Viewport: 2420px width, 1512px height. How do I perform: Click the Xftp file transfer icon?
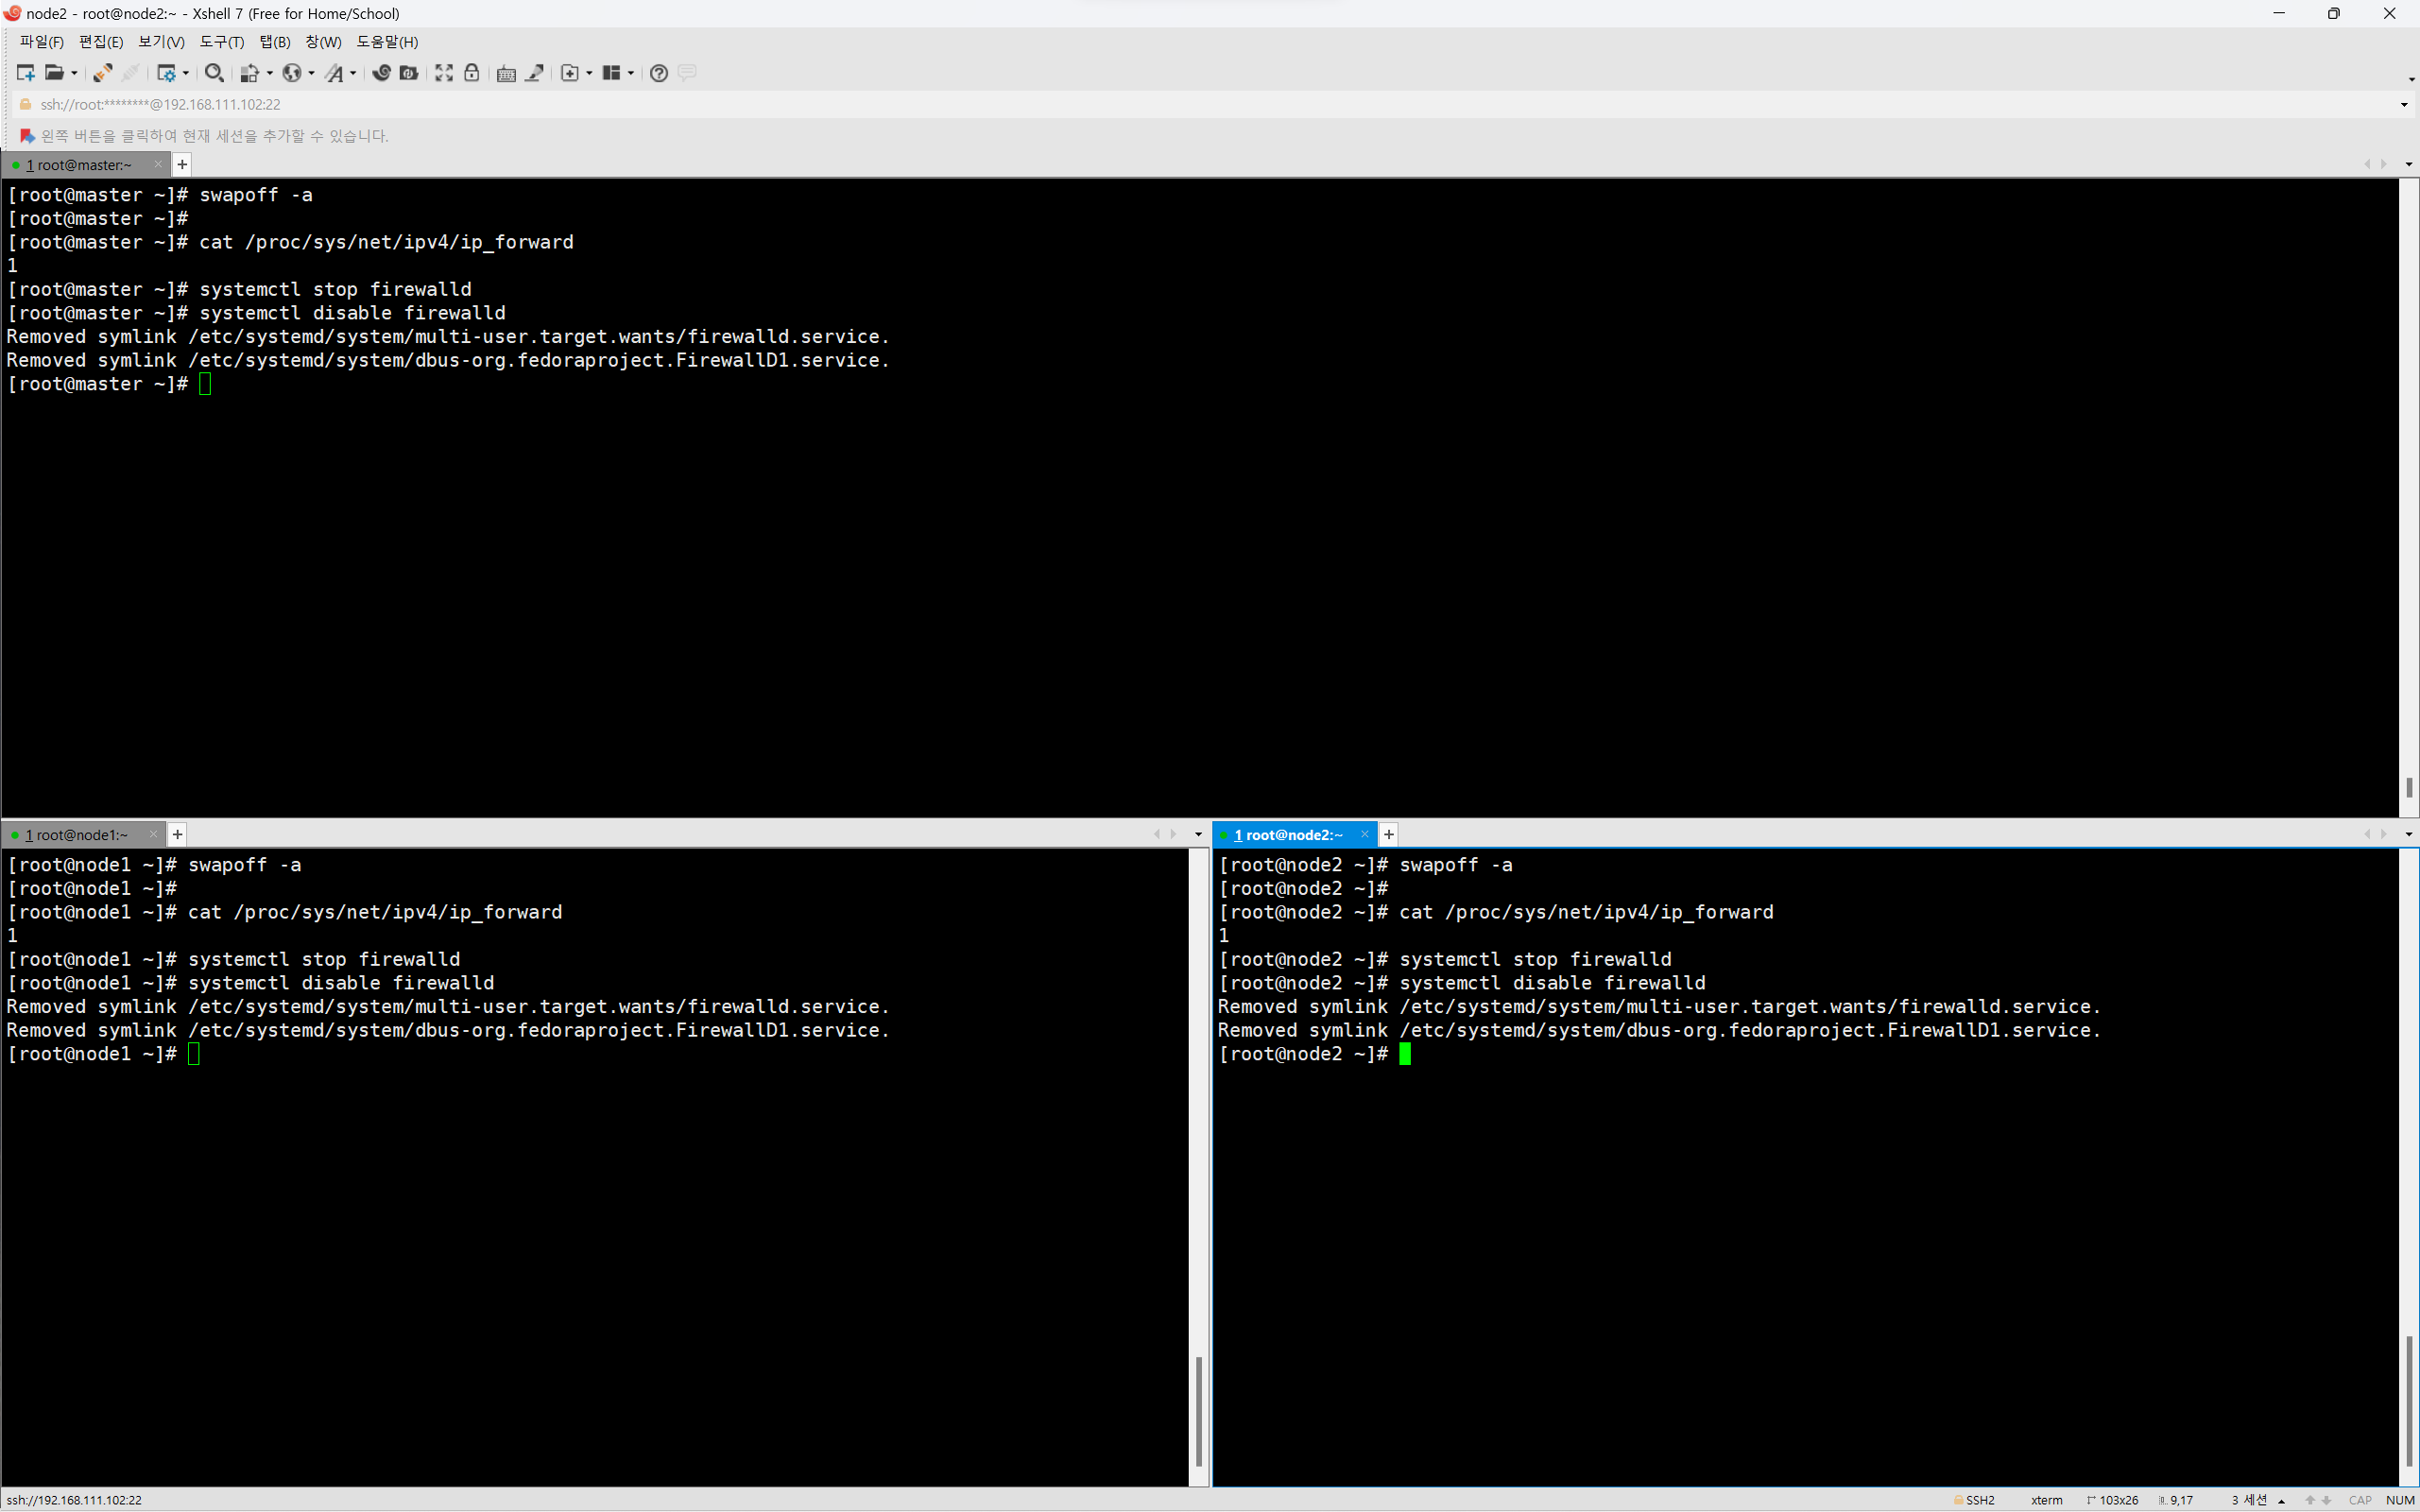click(x=408, y=73)
